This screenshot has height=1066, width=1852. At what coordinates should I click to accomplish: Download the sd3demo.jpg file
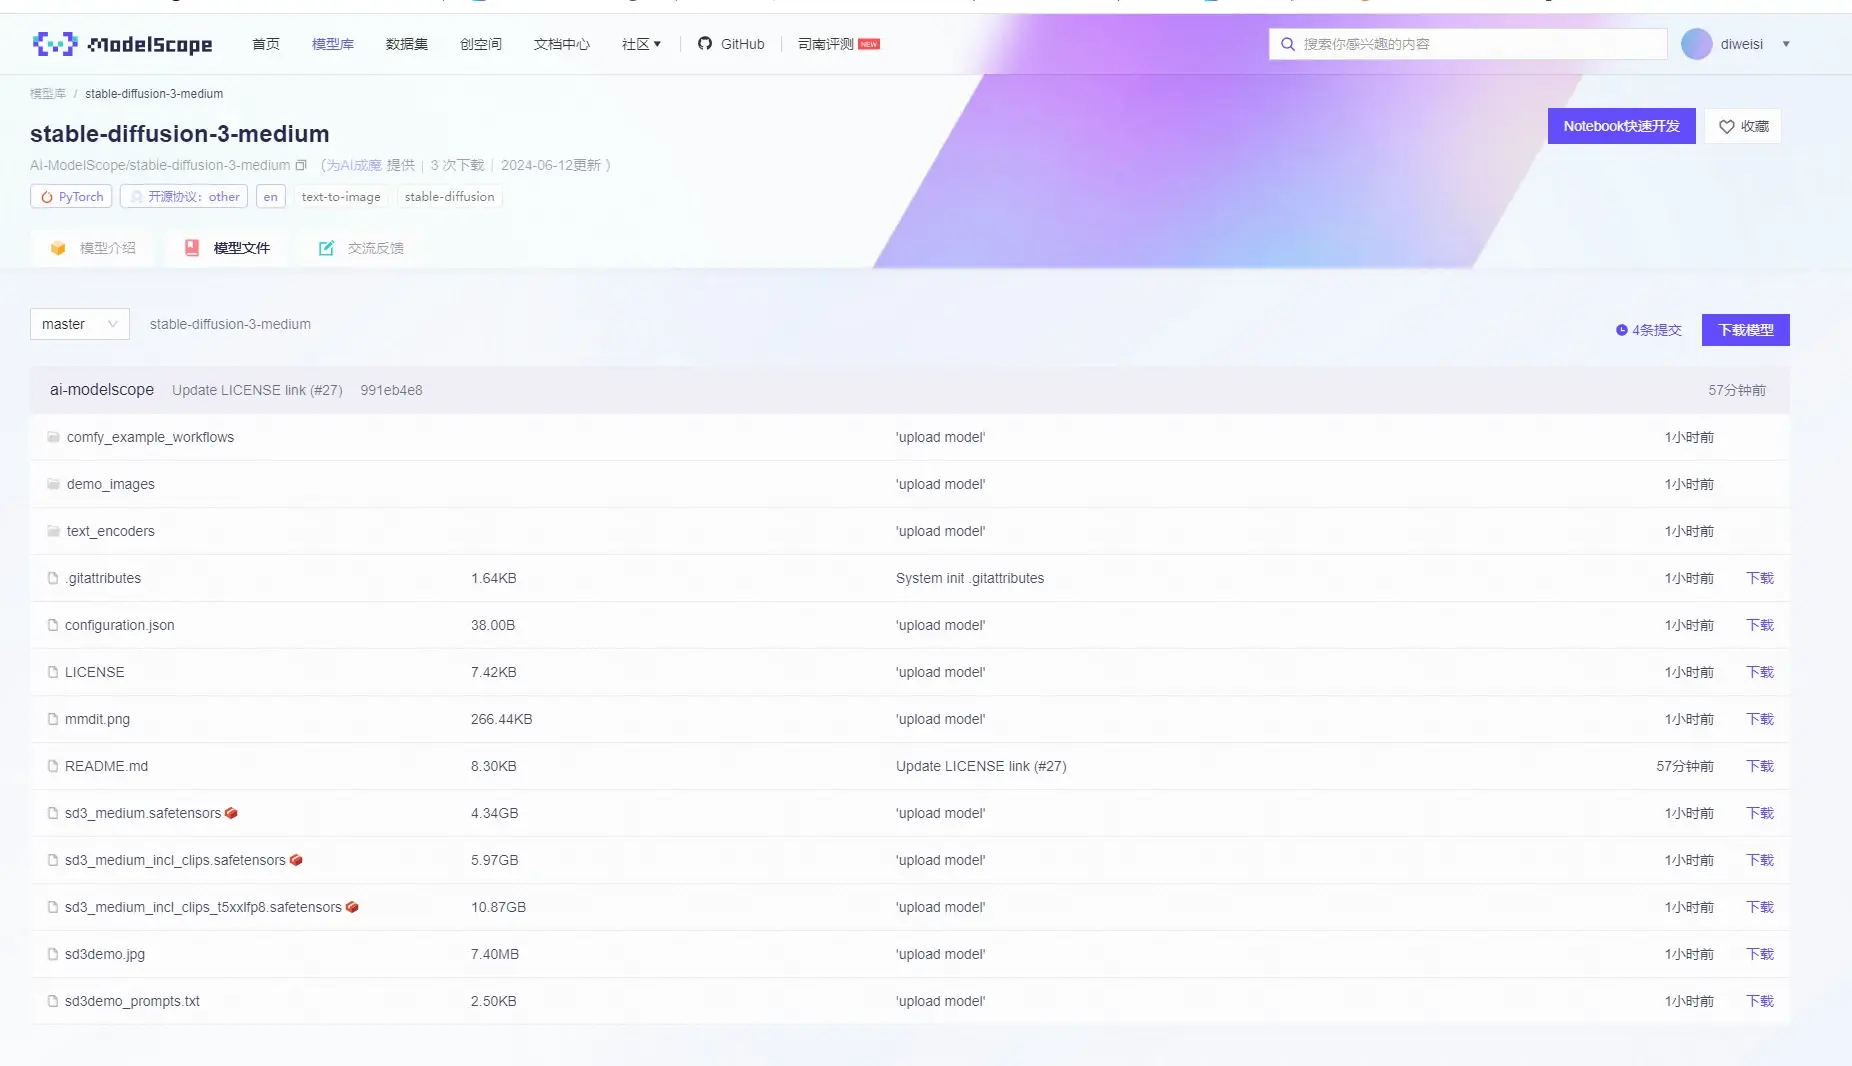pos(1760,954)
